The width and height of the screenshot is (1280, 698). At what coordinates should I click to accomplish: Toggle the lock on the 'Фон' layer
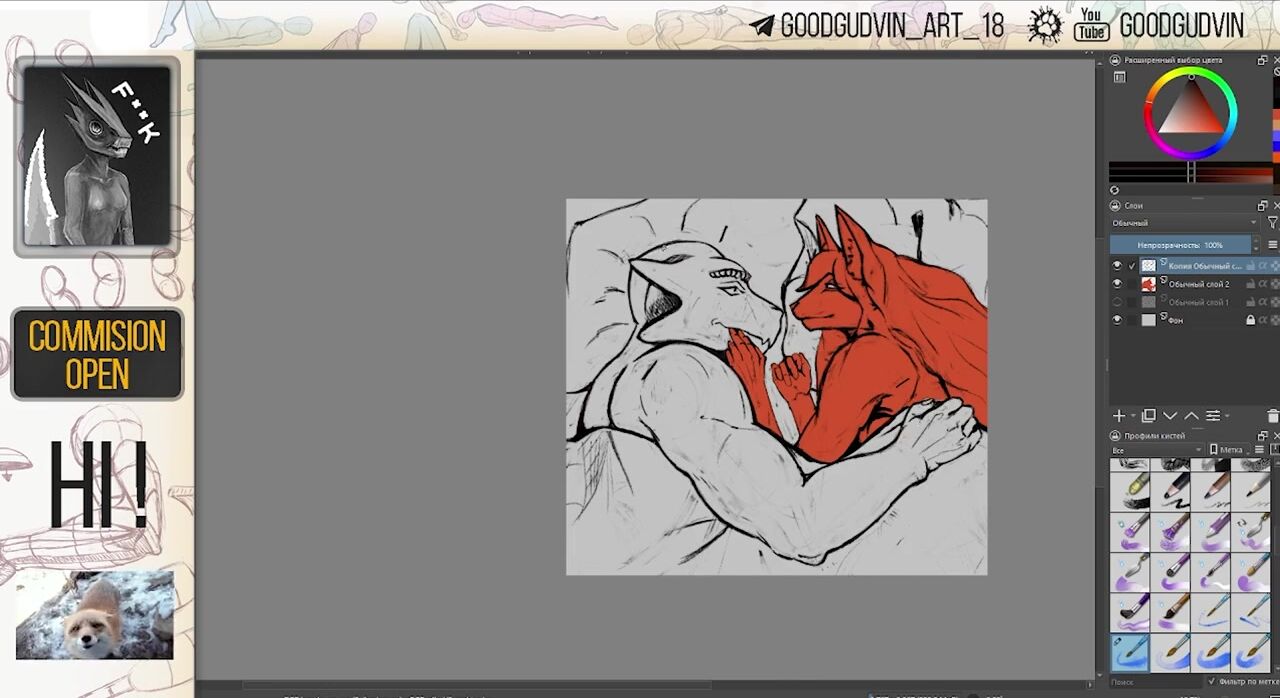[1250, 320]
